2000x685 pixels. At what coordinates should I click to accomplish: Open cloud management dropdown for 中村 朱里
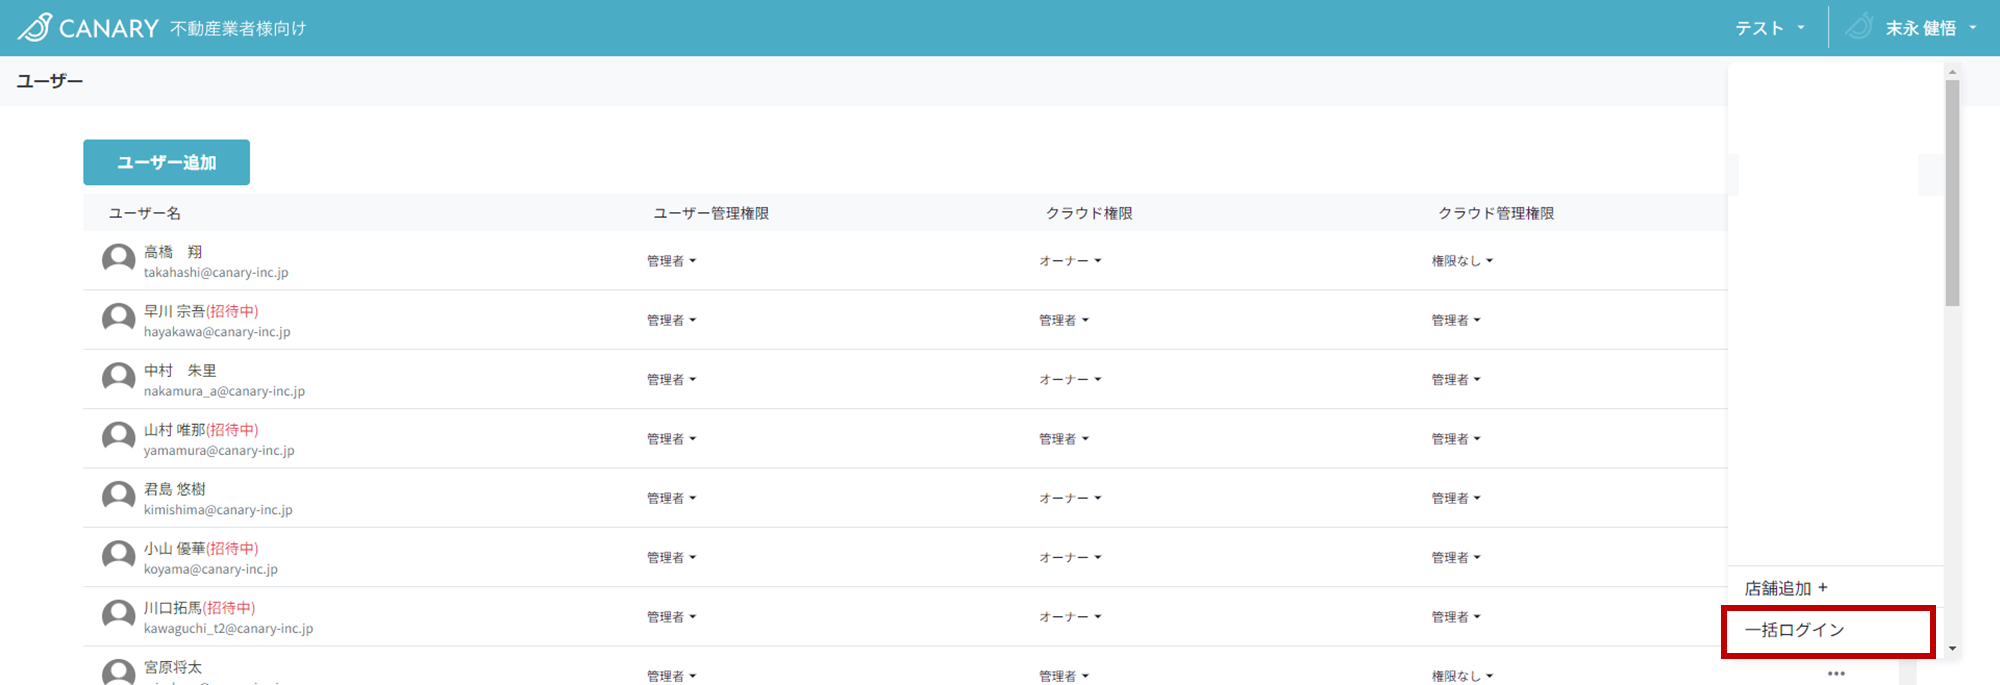coord(1456,380)
